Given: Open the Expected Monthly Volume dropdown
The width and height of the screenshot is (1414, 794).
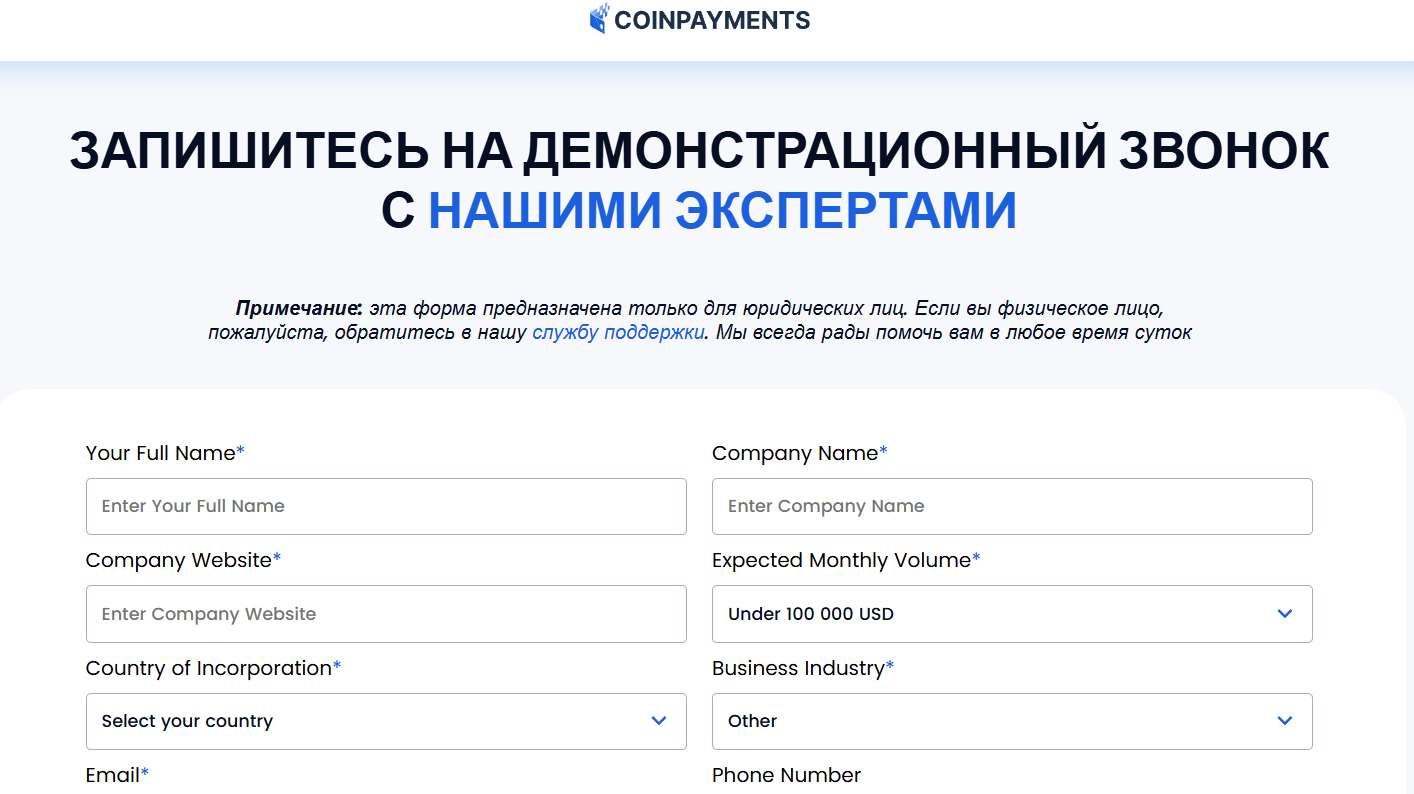Looking at the screenshot, I should tap(1012, 614).
